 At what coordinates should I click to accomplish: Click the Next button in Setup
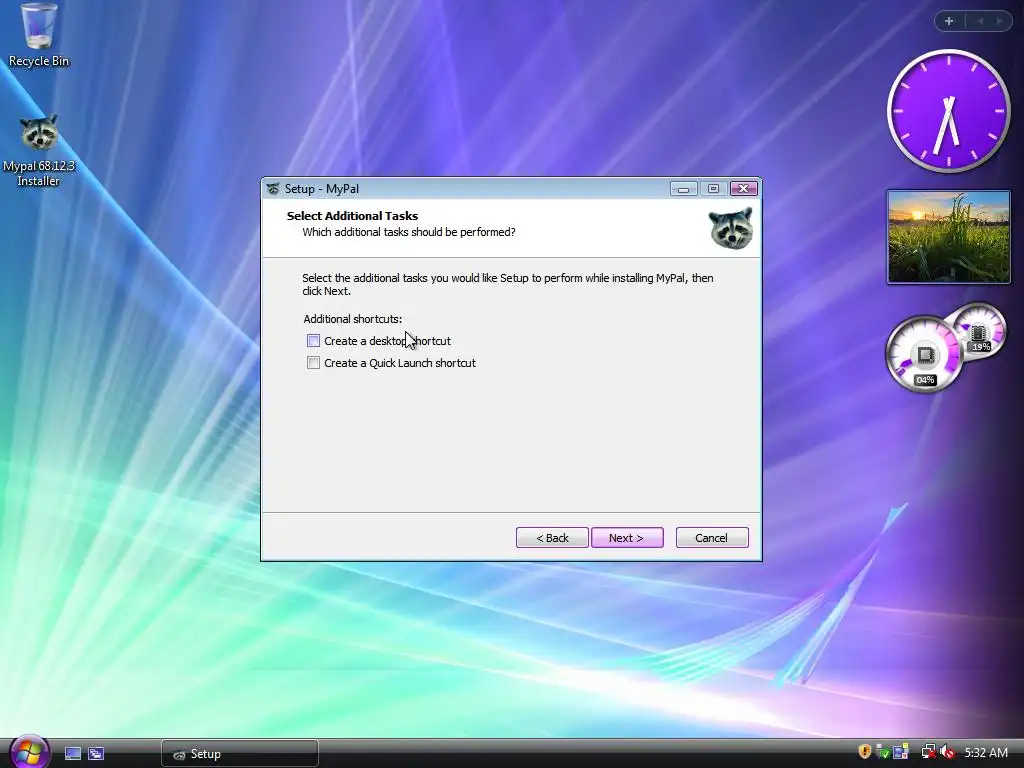627,537
